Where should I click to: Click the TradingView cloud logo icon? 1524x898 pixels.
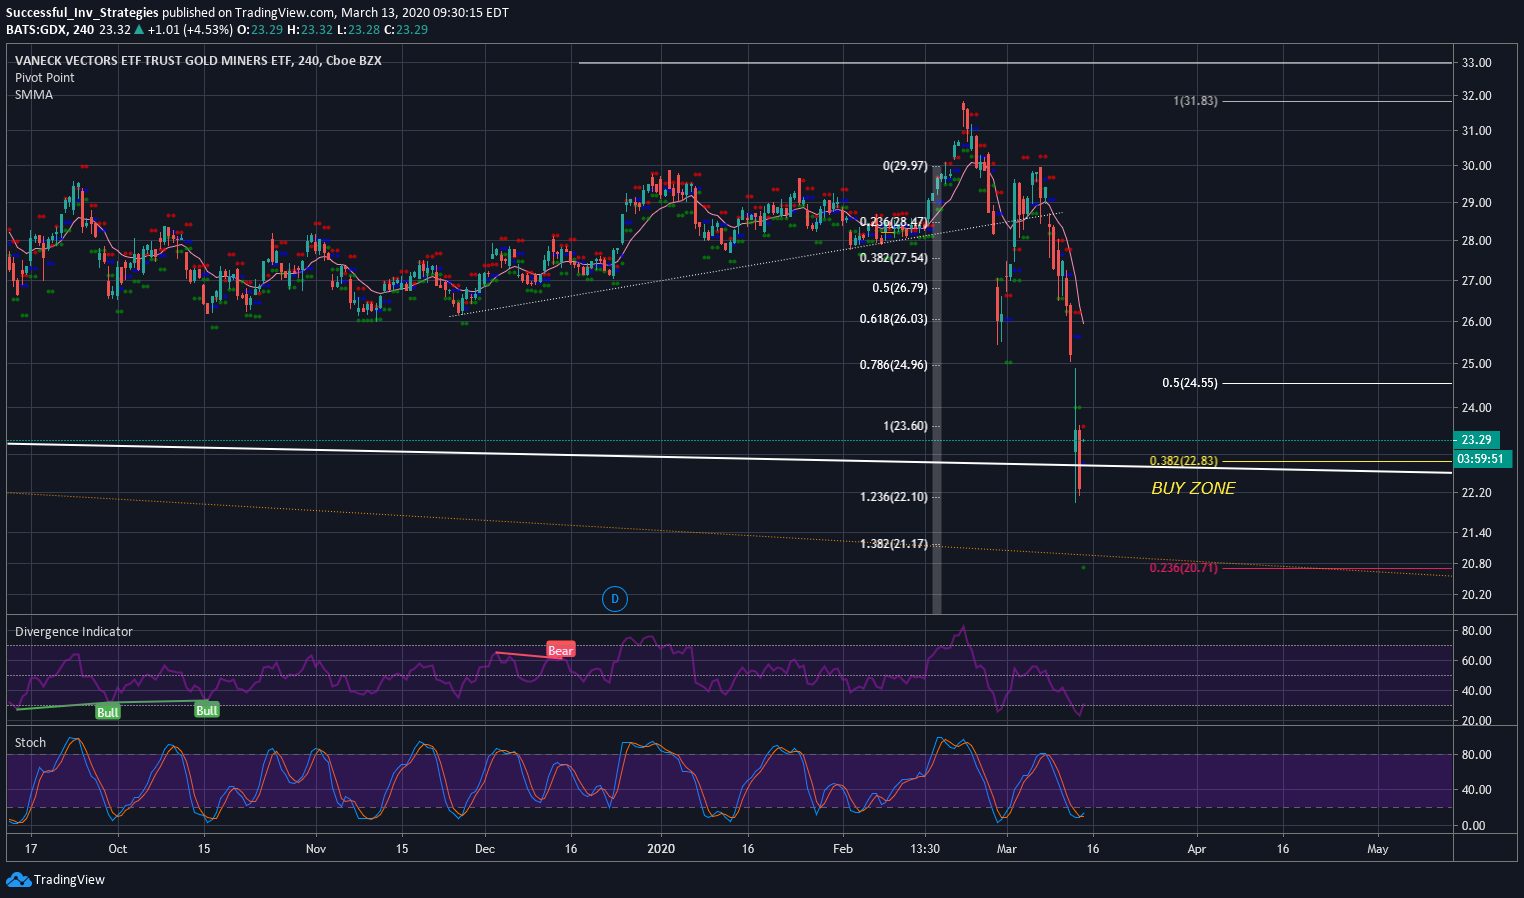18,880
